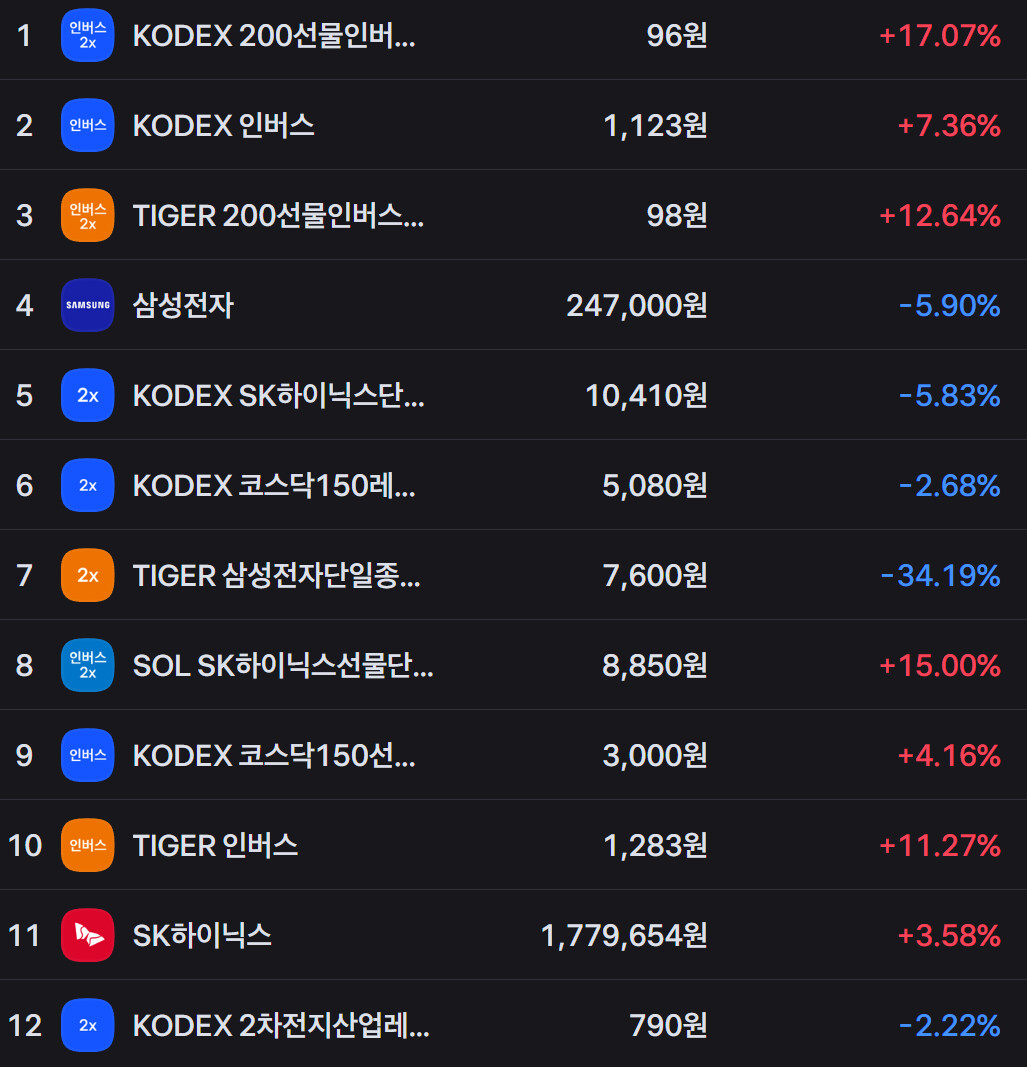Click the Samsung logo icon
1027x1067 pixels.
coord(87,305)
